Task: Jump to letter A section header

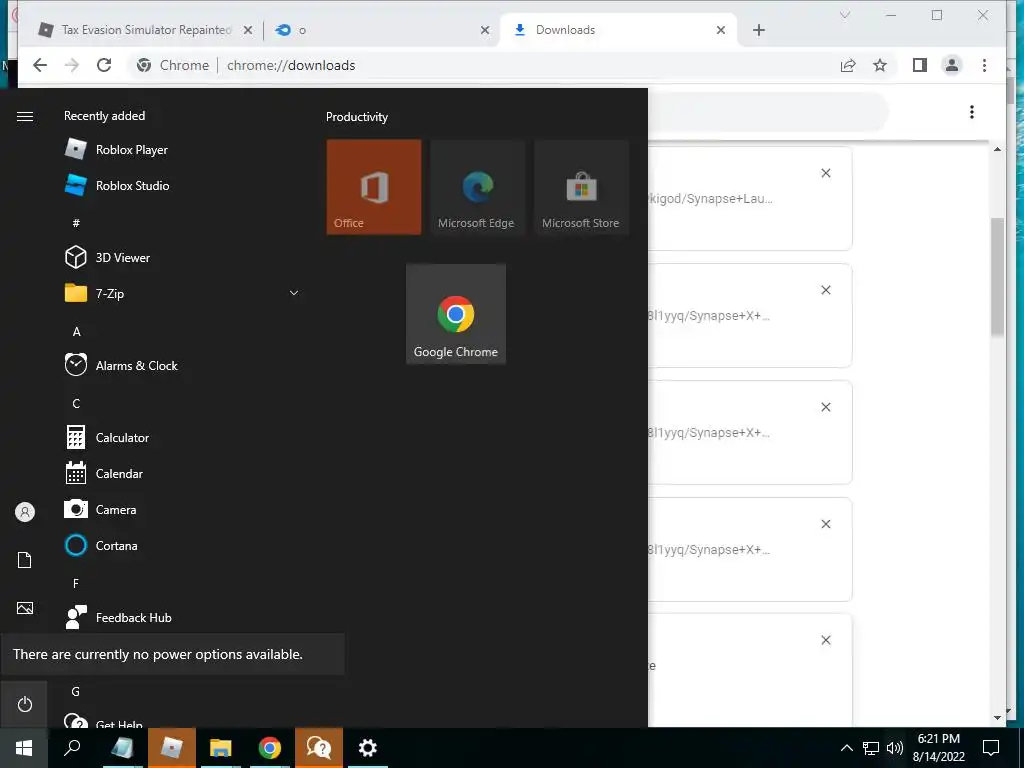Action: (76, 332)
